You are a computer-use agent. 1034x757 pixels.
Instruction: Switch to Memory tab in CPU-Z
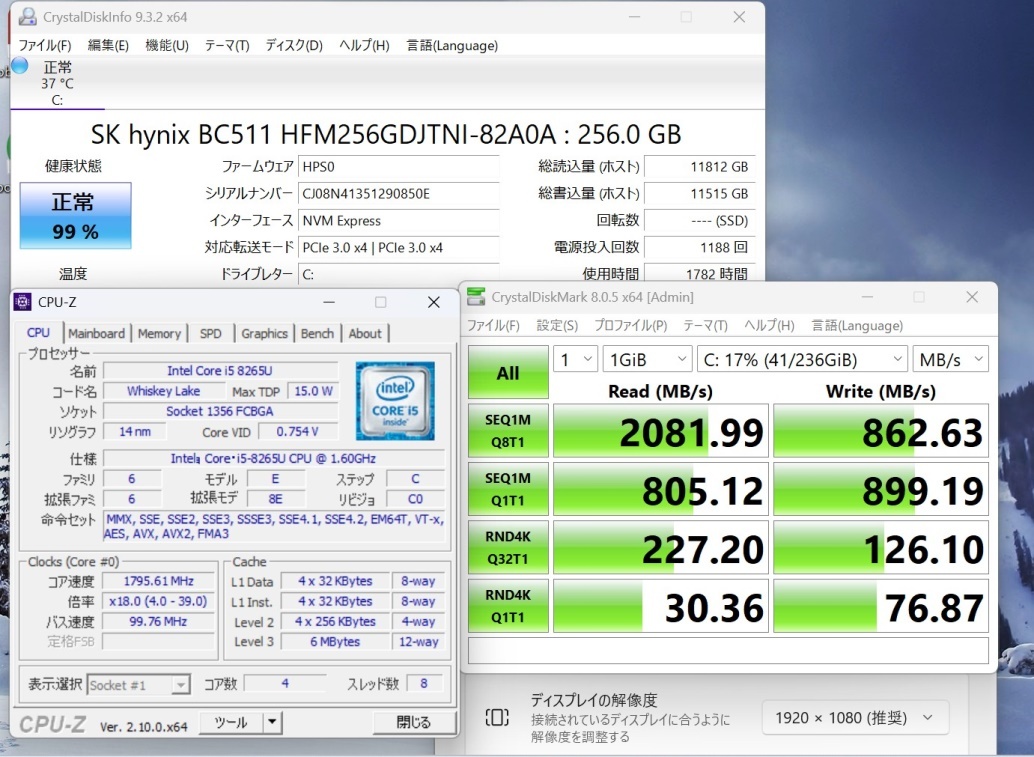[159, 334]
